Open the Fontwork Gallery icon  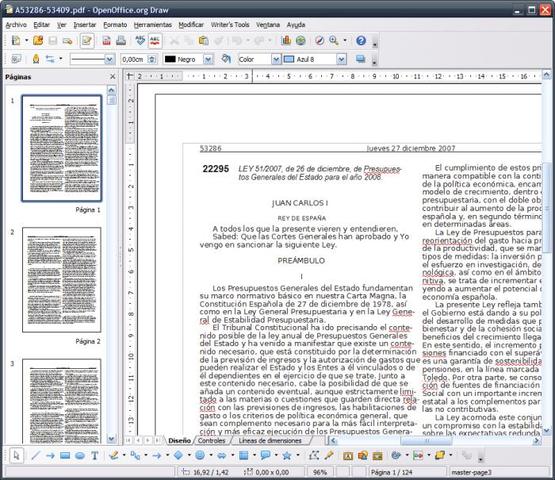(x=348, y=456)
